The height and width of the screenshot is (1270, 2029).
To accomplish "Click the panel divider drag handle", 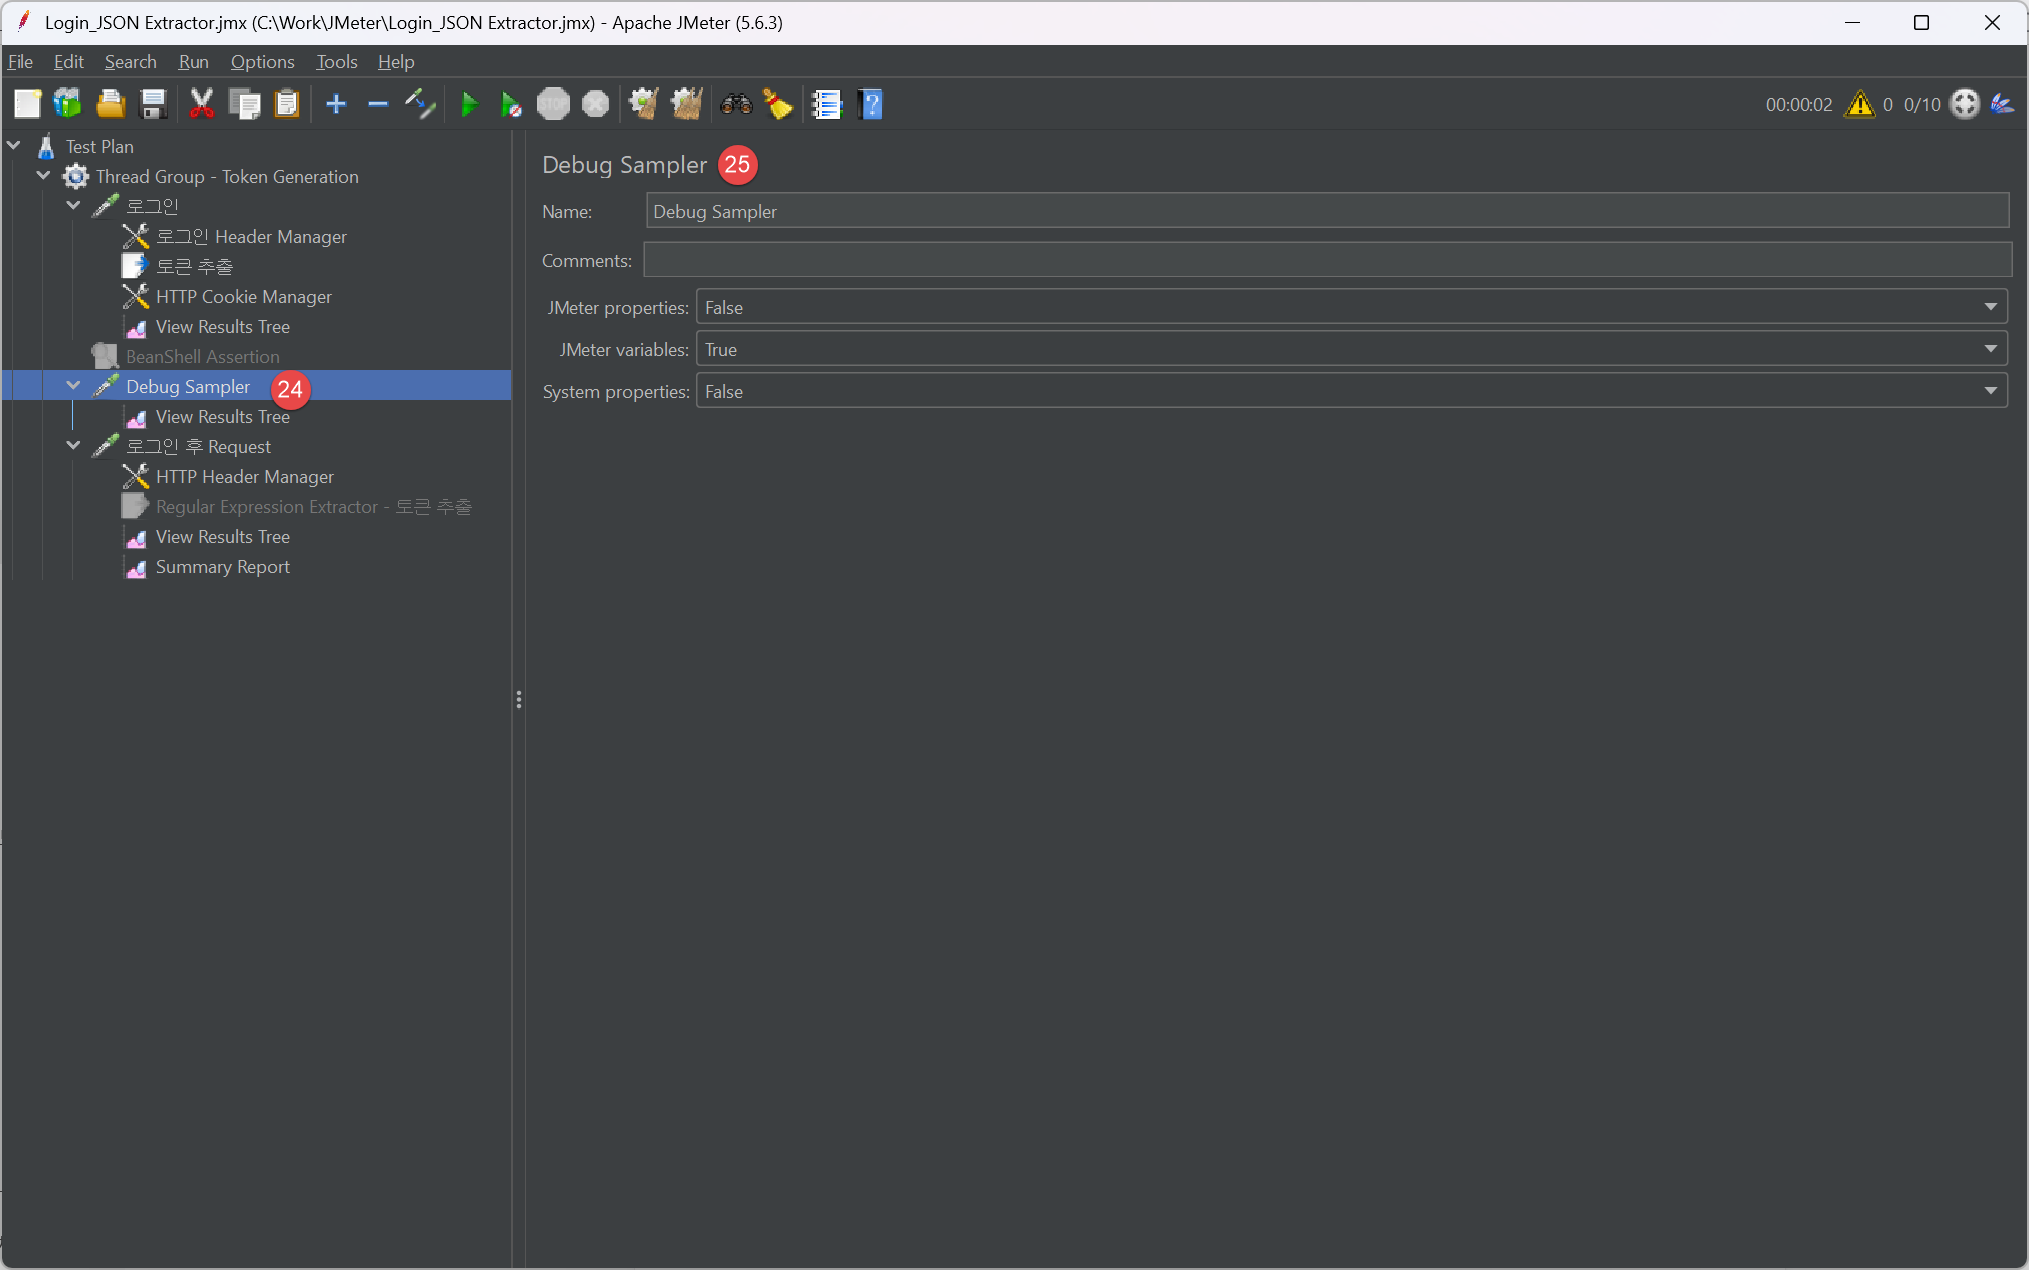I will tap(518, 699).
